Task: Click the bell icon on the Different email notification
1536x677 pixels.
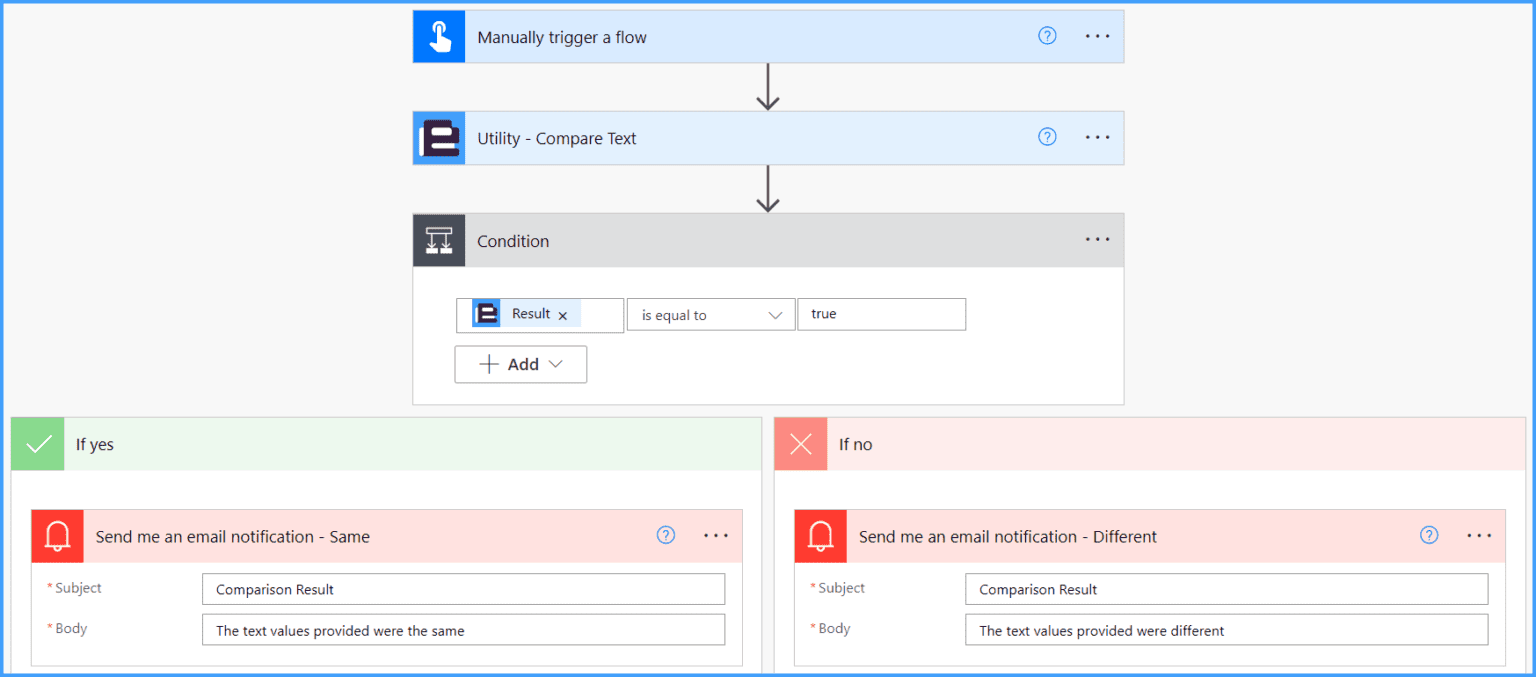Action: [820, 536]
